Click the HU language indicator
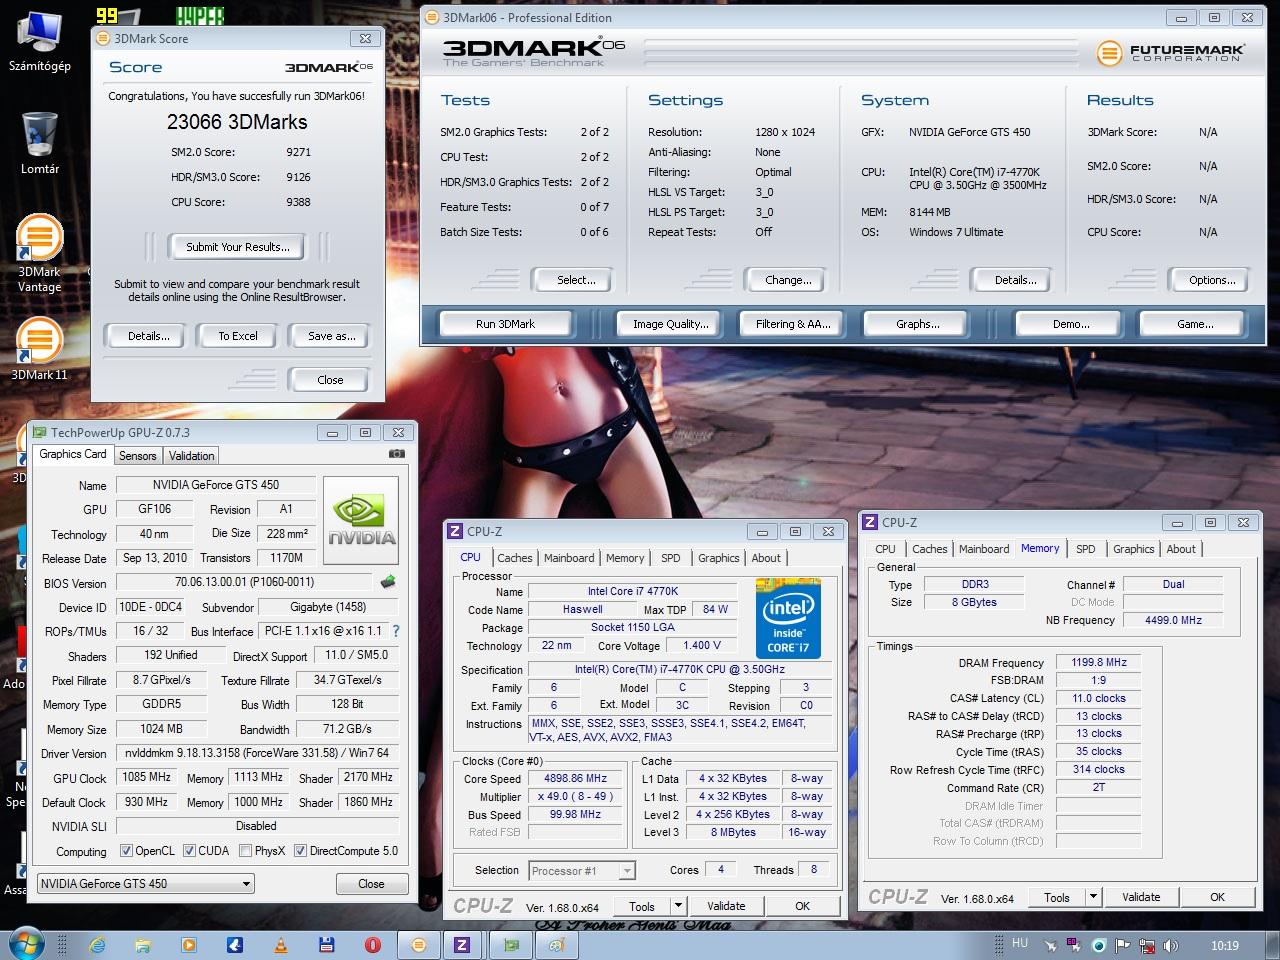The image size is (1280, 960). tap(1019, 943)
